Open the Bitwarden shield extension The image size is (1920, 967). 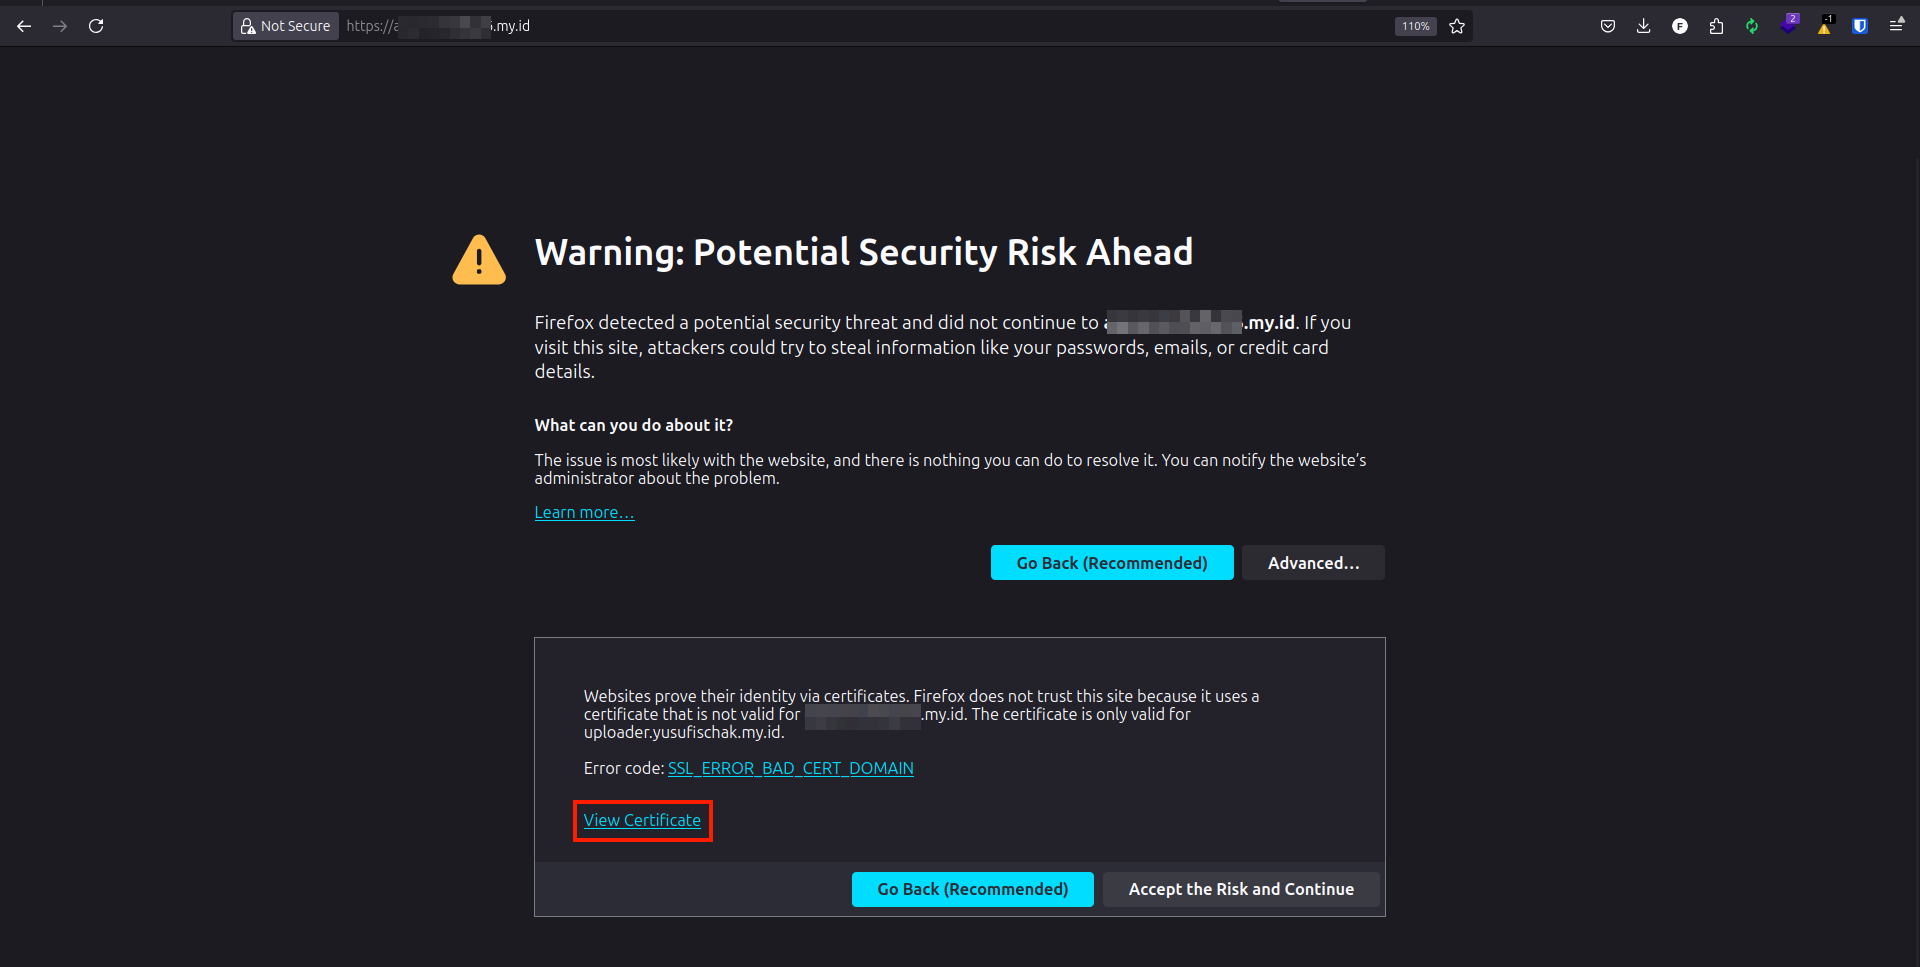coord(1860,26)
